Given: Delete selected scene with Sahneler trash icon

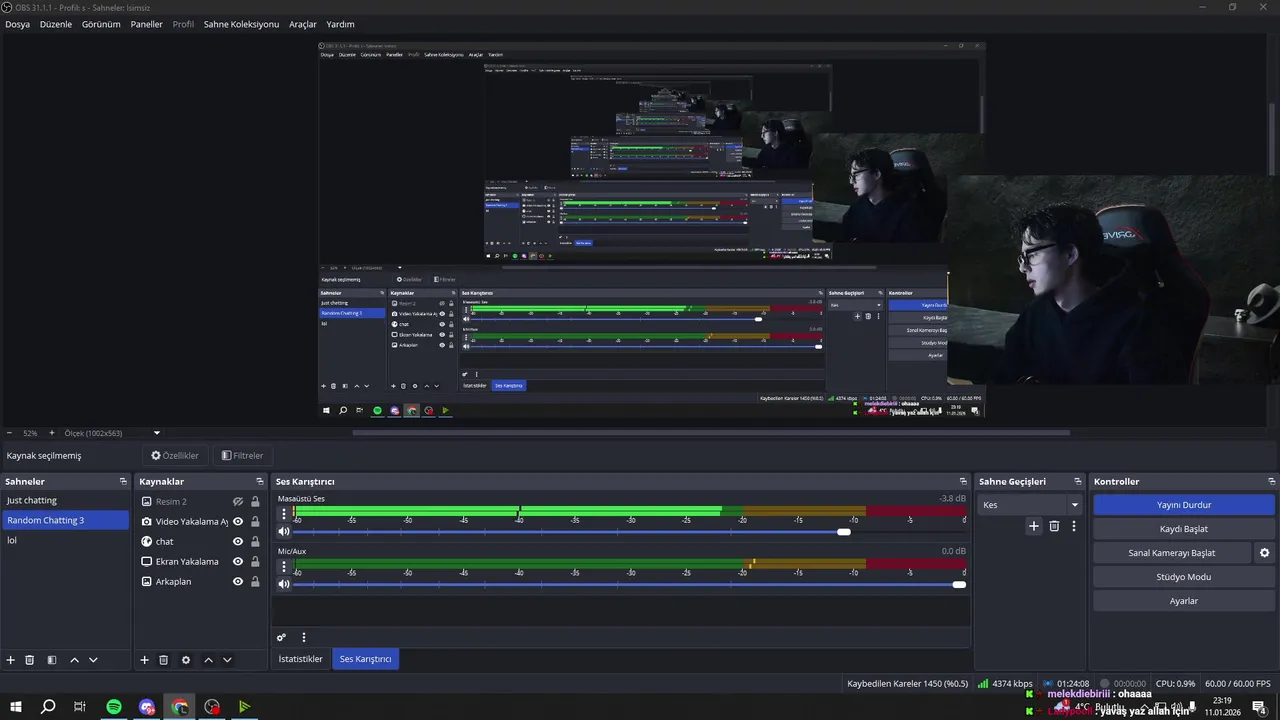Looking at the screenshot, I should click(x=30, y=660).
